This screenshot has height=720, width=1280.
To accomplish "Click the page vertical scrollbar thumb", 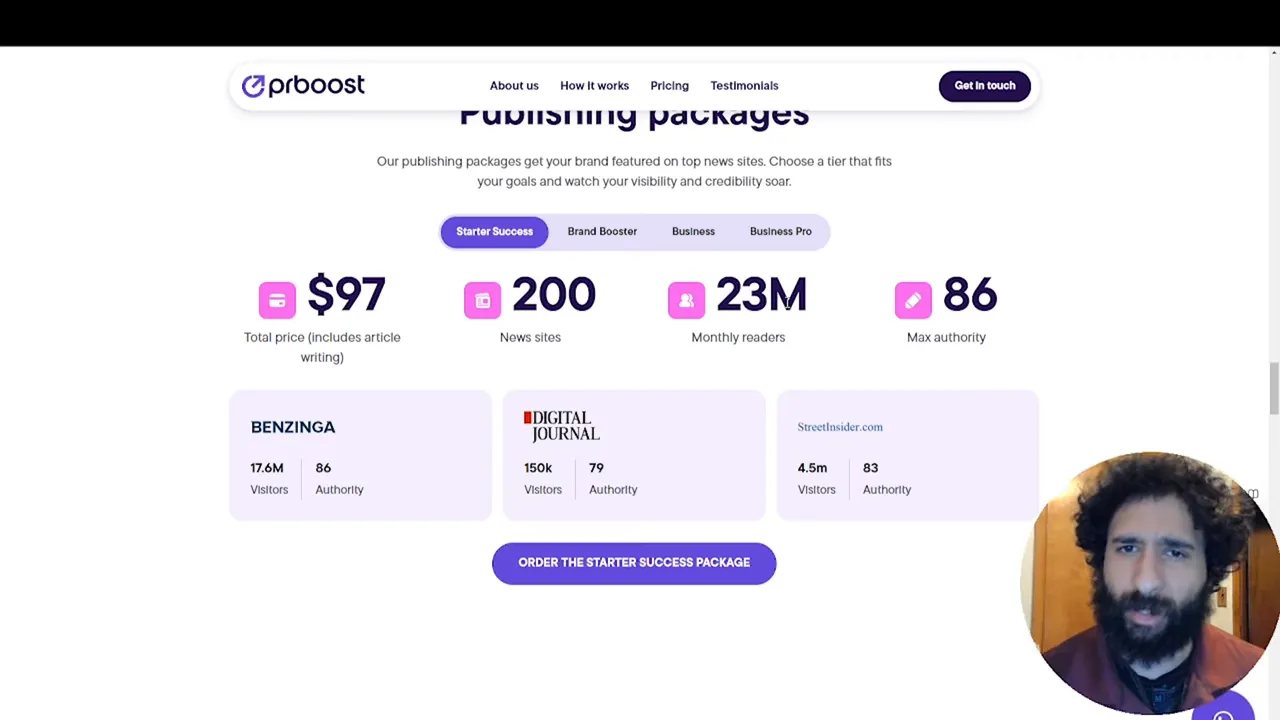I will pyautogui.click(x=1274, y=388).
